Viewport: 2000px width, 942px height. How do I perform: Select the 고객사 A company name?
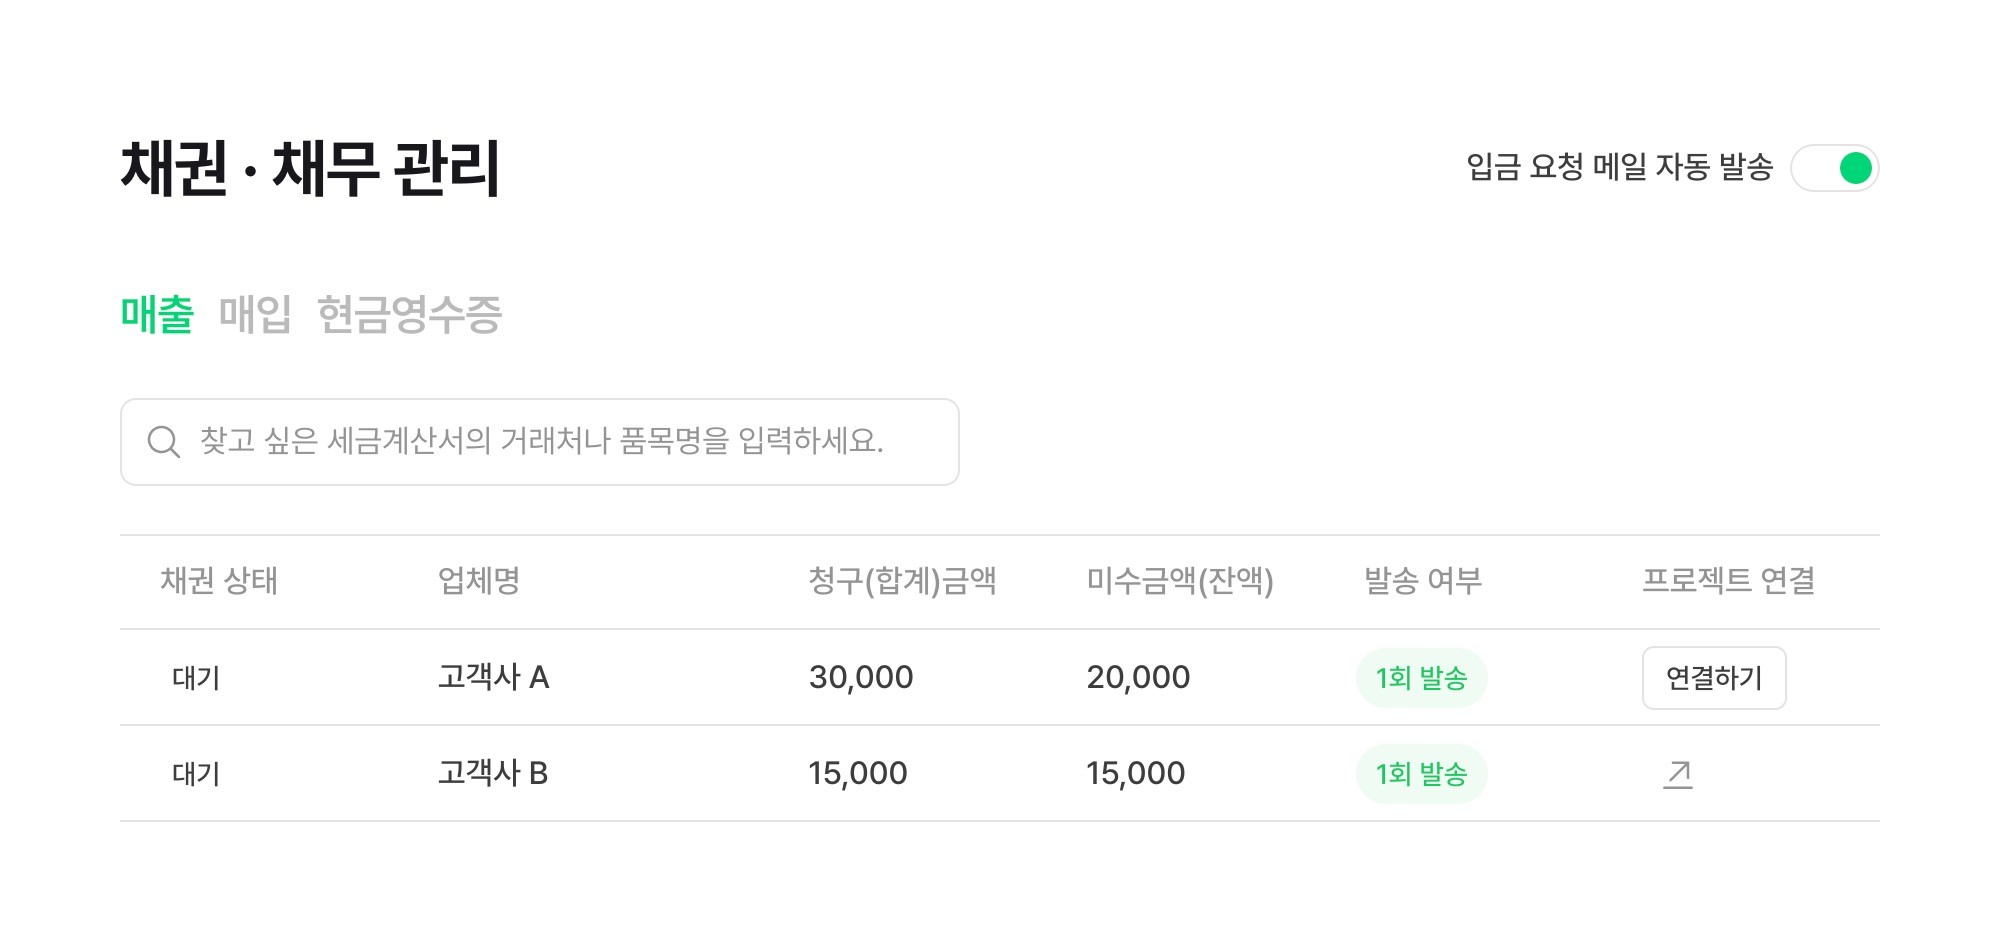click(x=493, y=678)
